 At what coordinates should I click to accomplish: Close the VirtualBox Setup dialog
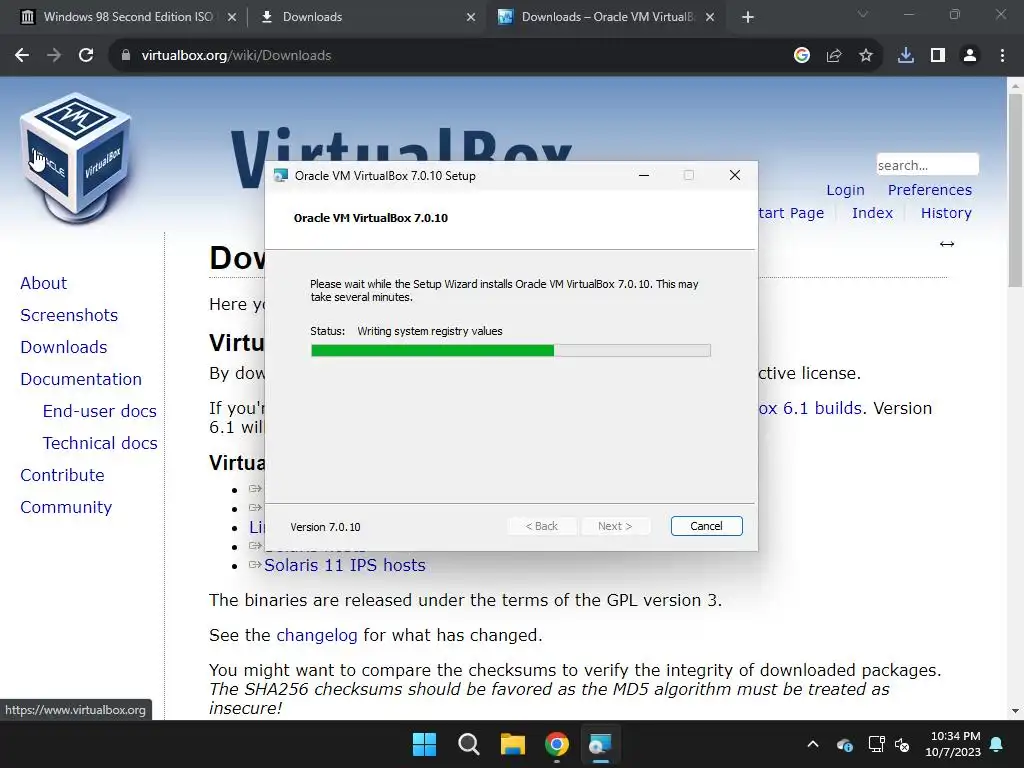pos(735,175)
